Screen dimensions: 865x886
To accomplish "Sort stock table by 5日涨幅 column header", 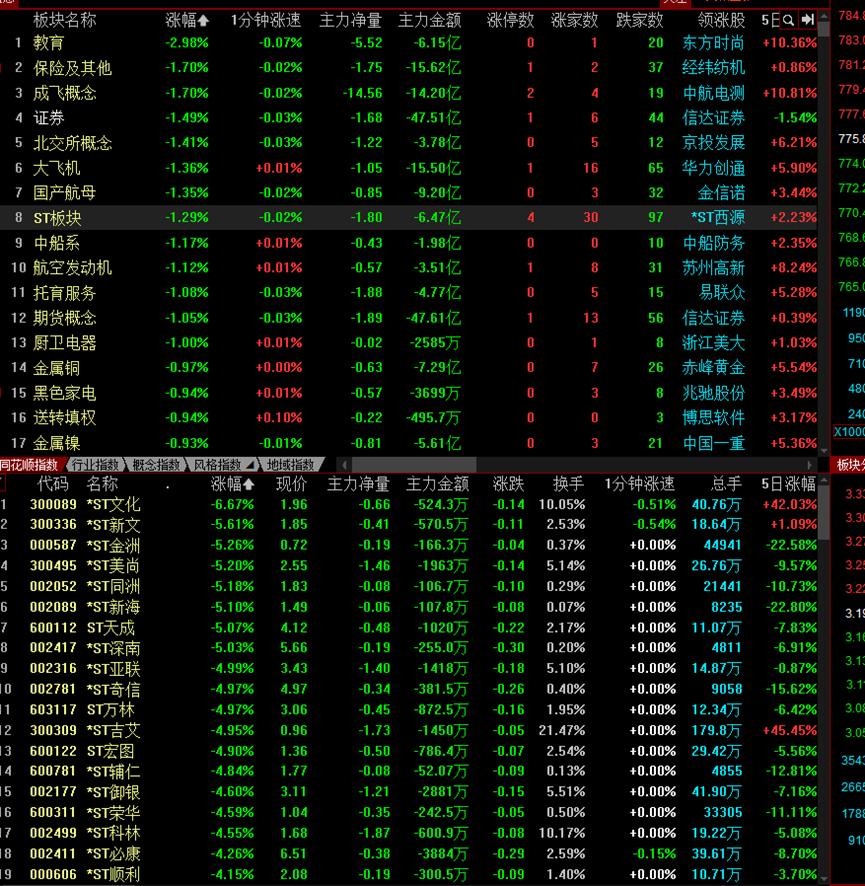I will (x=789, y=484).
